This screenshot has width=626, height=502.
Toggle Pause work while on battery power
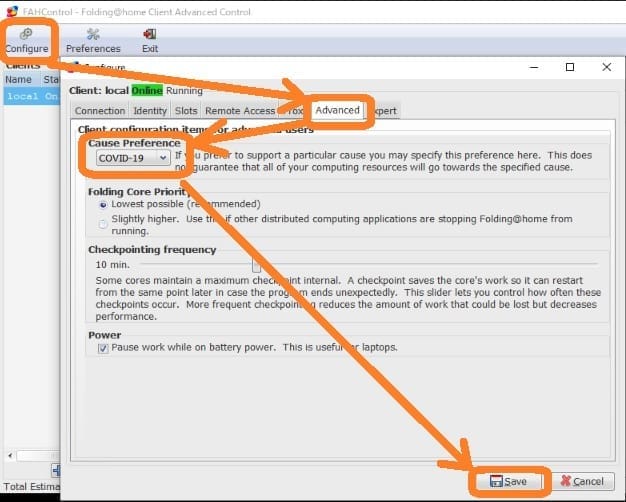coord(103,348)
